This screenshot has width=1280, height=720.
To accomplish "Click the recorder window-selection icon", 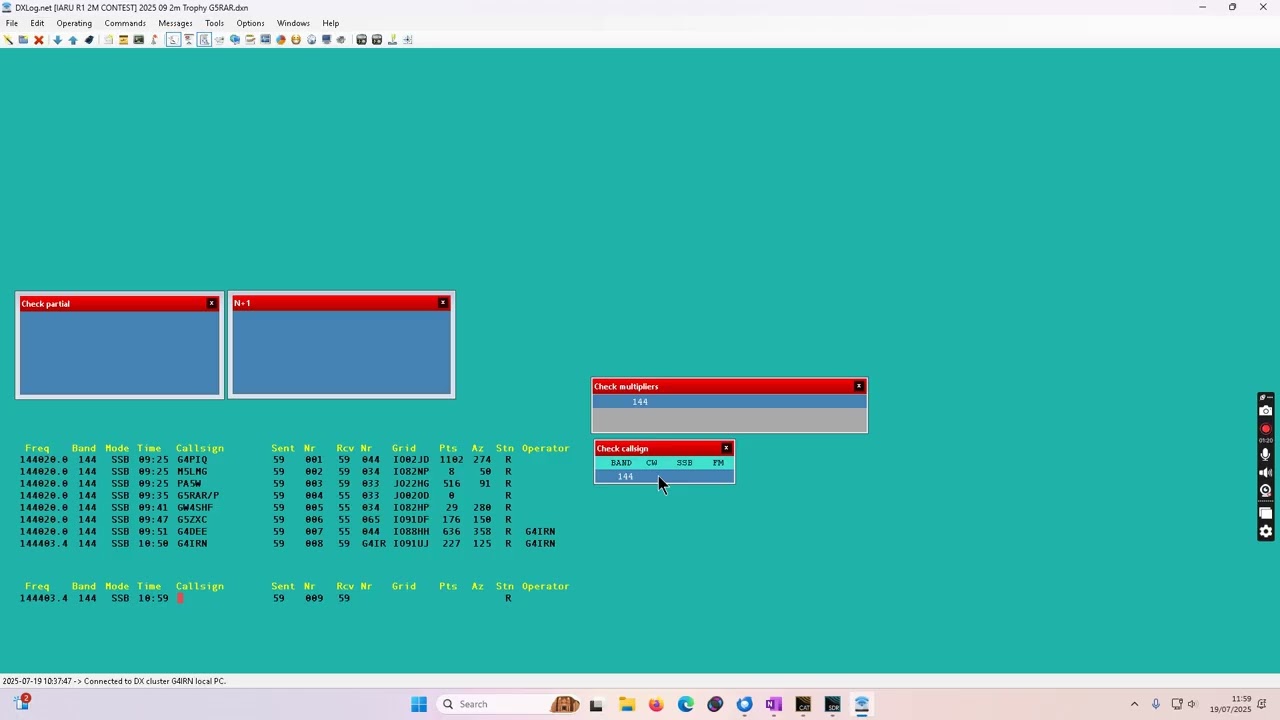I will click(x=1266, y=513).
